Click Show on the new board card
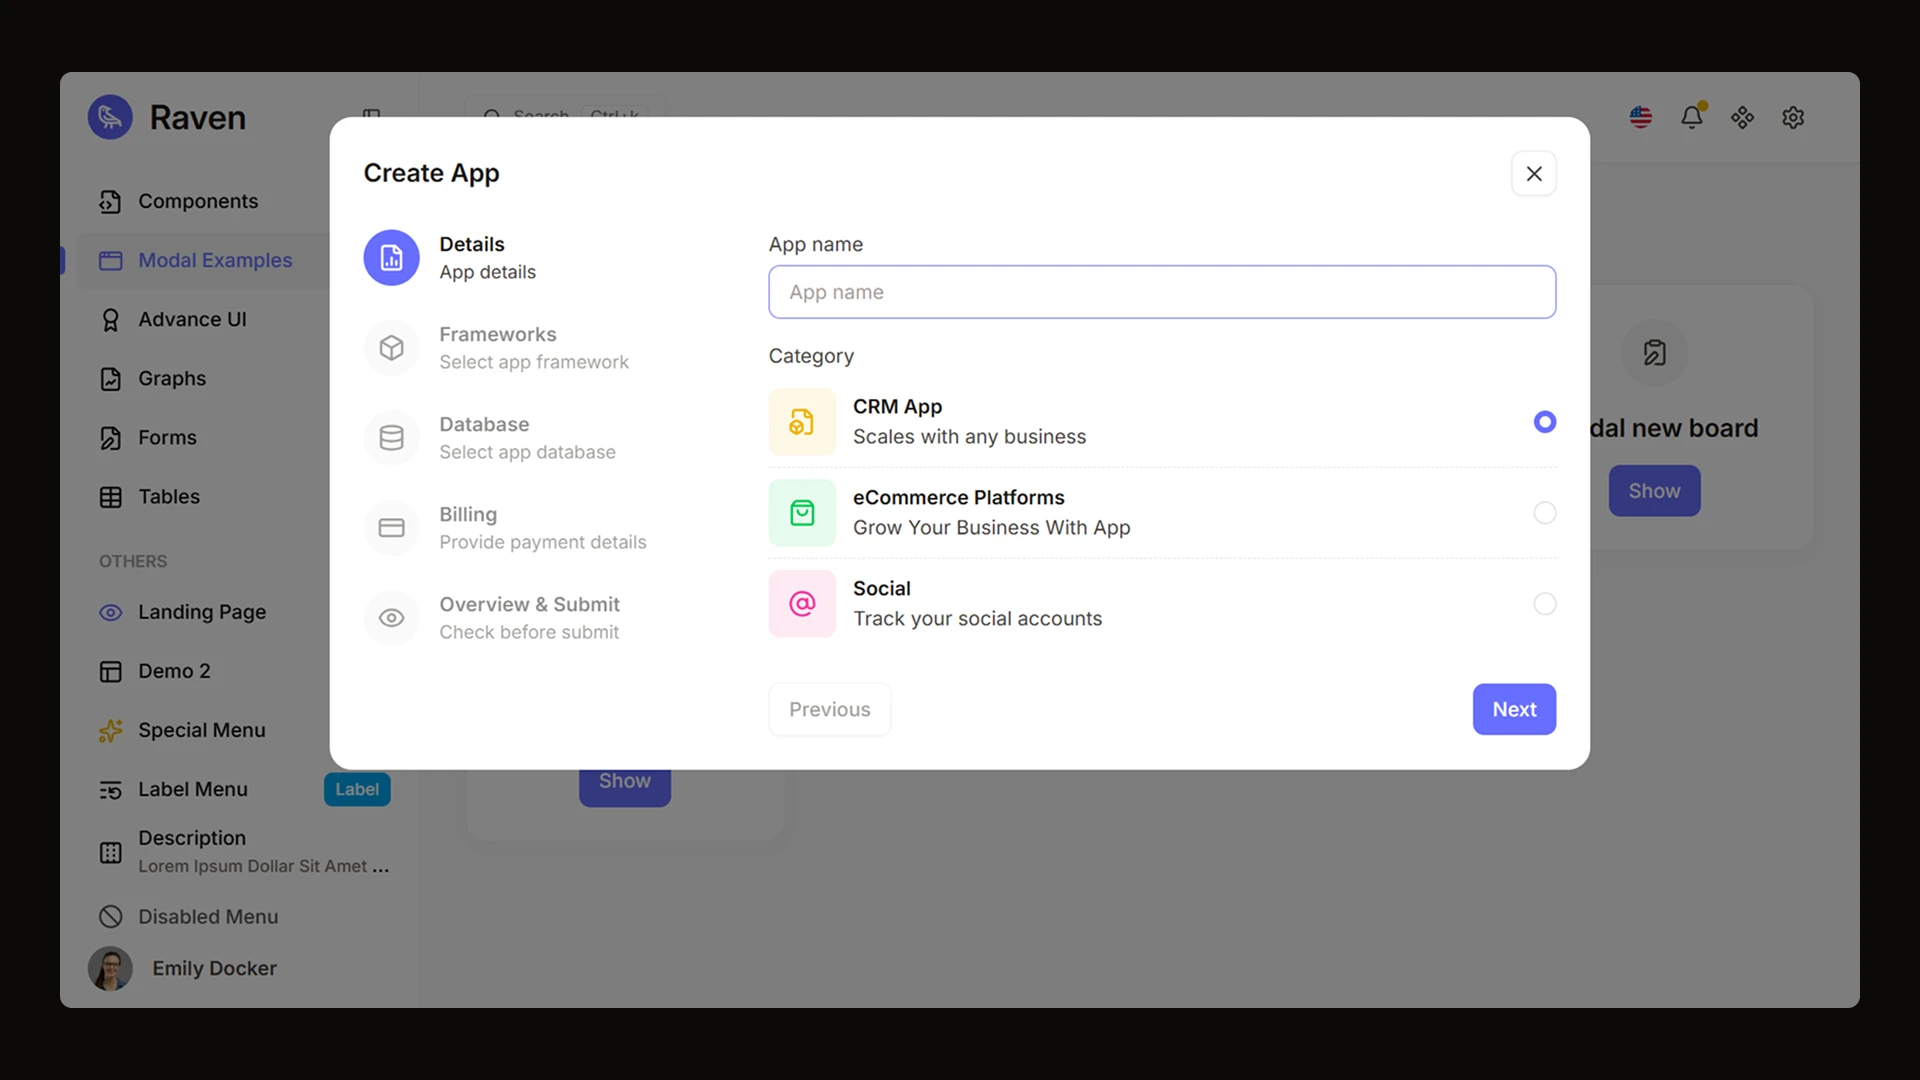This screenshot has width=1920, height=1080. click(1654, 491)
